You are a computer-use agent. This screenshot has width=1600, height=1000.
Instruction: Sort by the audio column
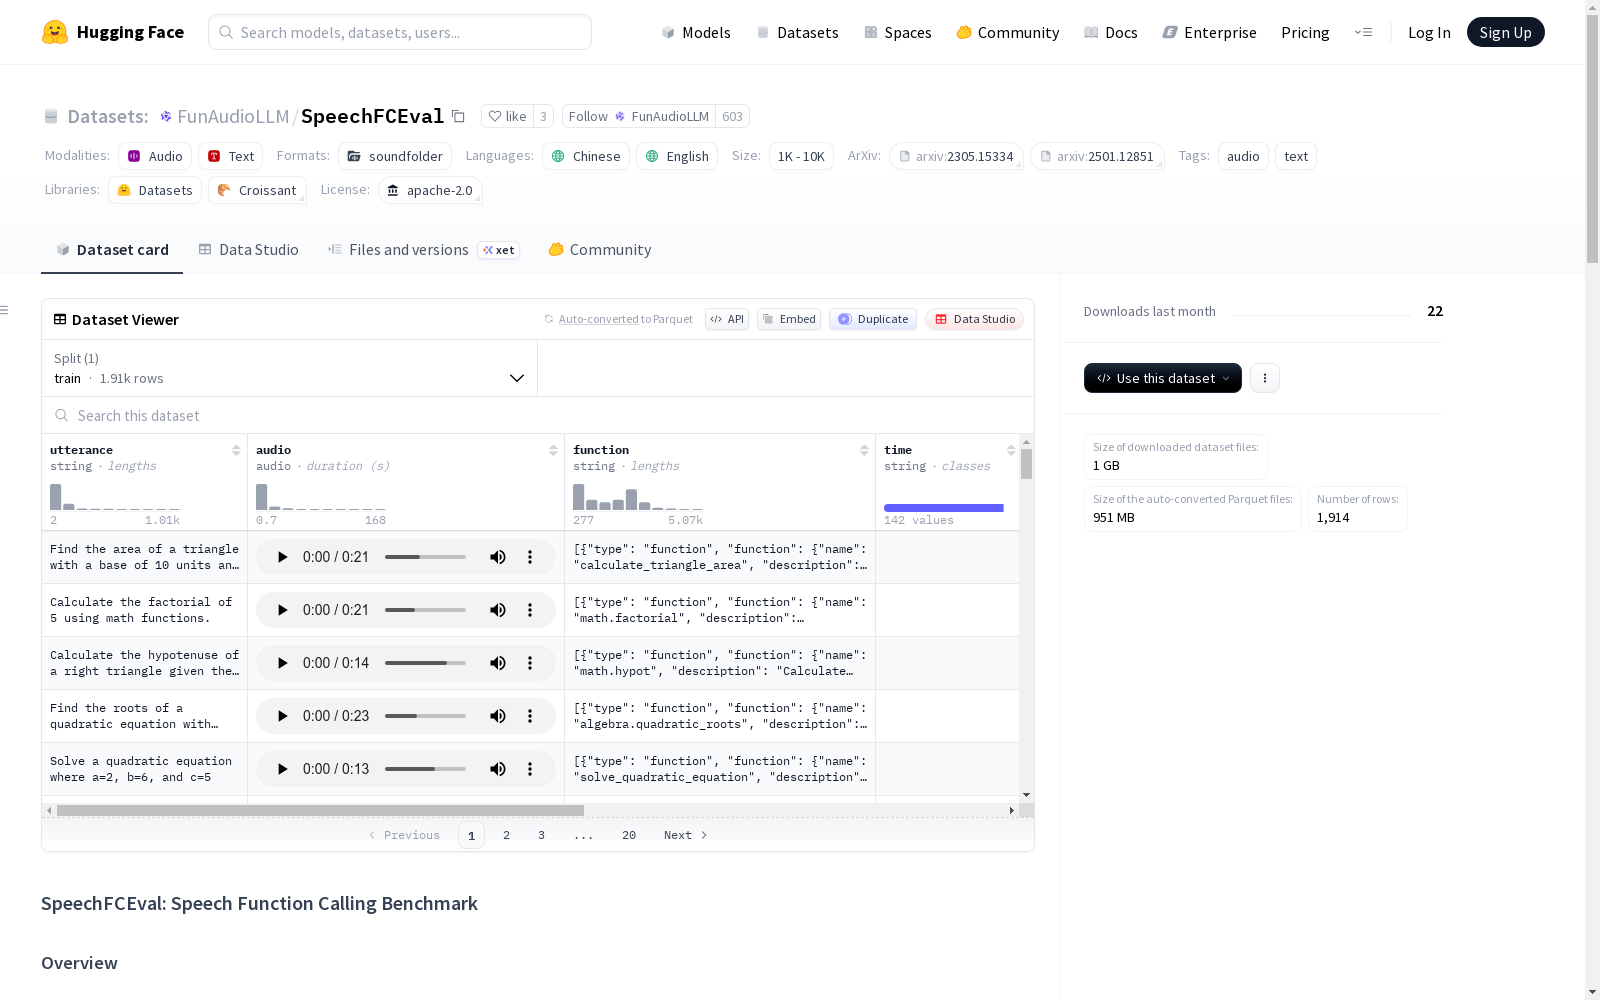(553, 450)
